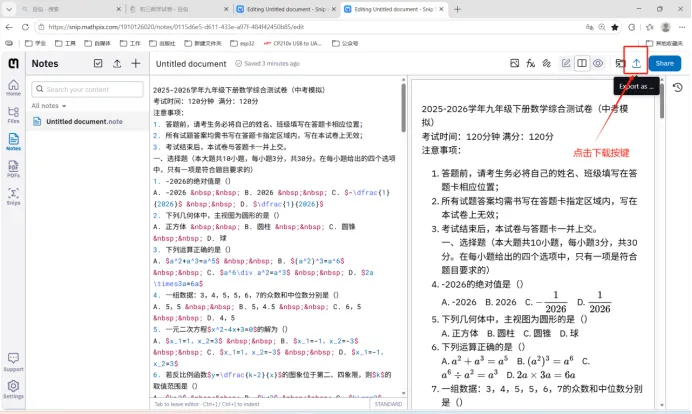Click editor text '考试时间: 120分钟 满分: 120分'
This screenshot has width=692, height=414.
tap(206, 101)
